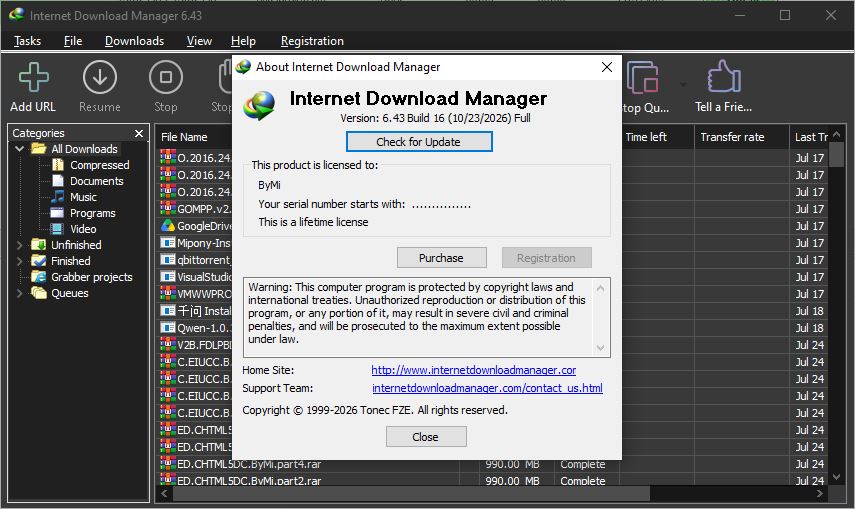Click the 'This is a lifetime license' text
855x509 pixels.
point(313,222)
